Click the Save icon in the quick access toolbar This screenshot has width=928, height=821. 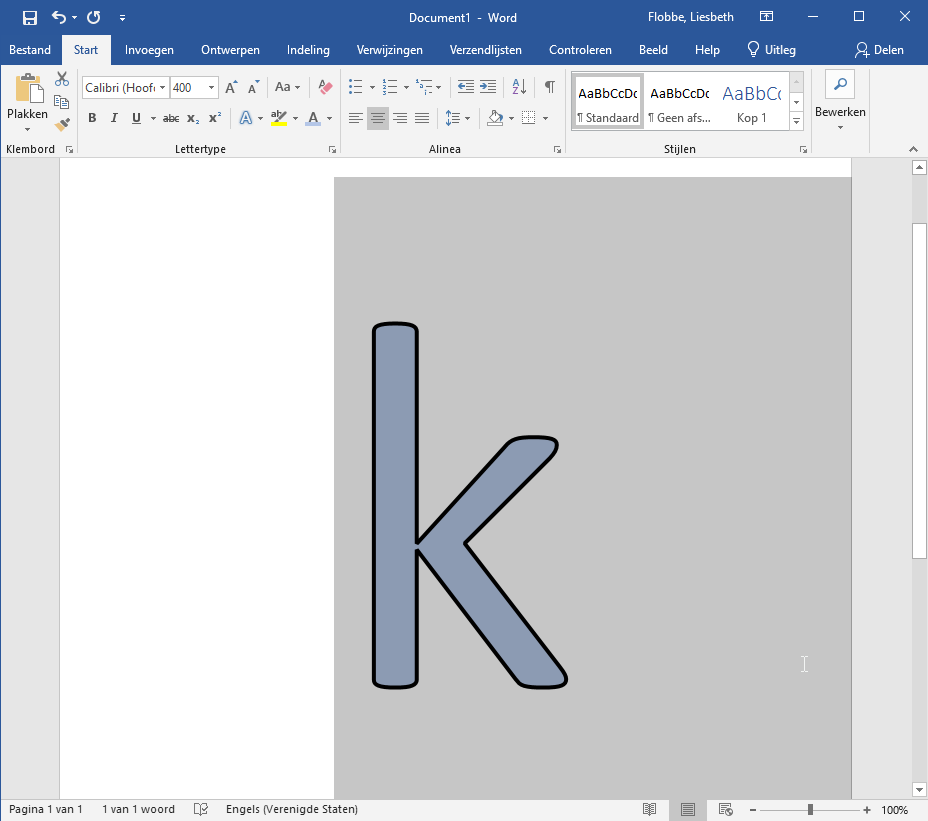pyautogui.click(x=30, y=18)
